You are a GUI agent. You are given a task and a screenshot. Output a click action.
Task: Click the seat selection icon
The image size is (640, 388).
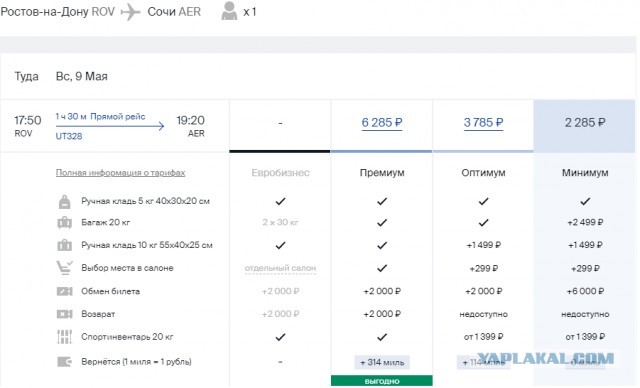tap(64, 268)
